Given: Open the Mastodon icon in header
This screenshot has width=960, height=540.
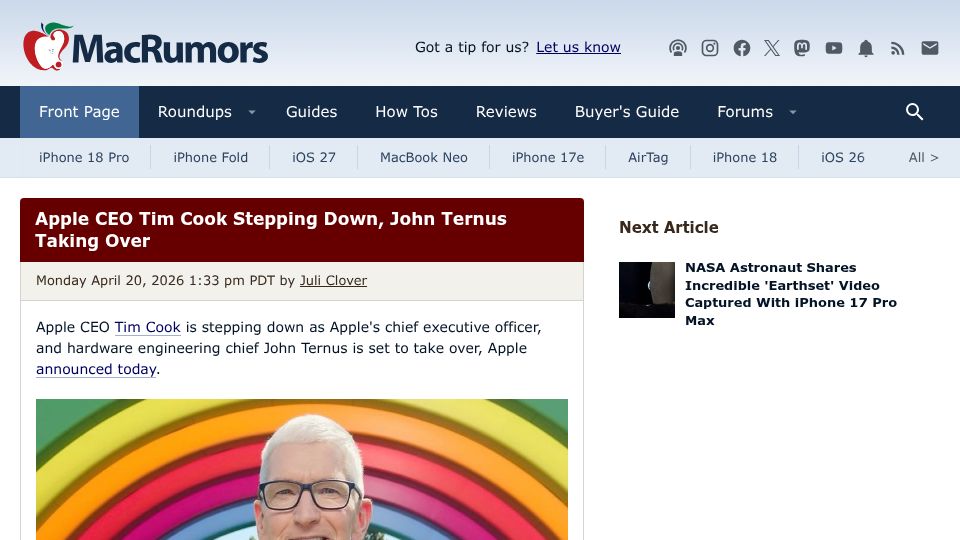Looking at the screenshot, I should pyautogui.click(x=802, y=48).
